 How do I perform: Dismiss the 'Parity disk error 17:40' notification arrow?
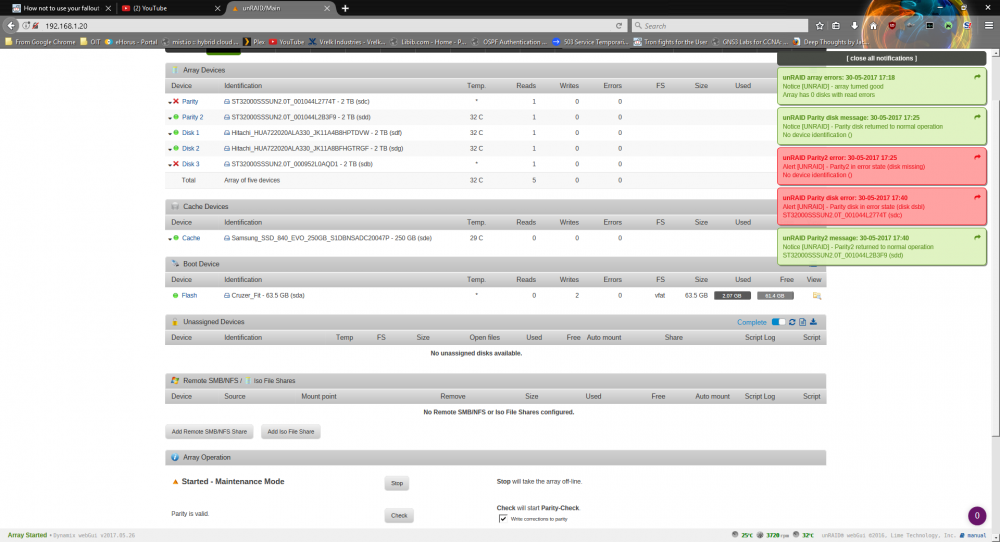977,198
